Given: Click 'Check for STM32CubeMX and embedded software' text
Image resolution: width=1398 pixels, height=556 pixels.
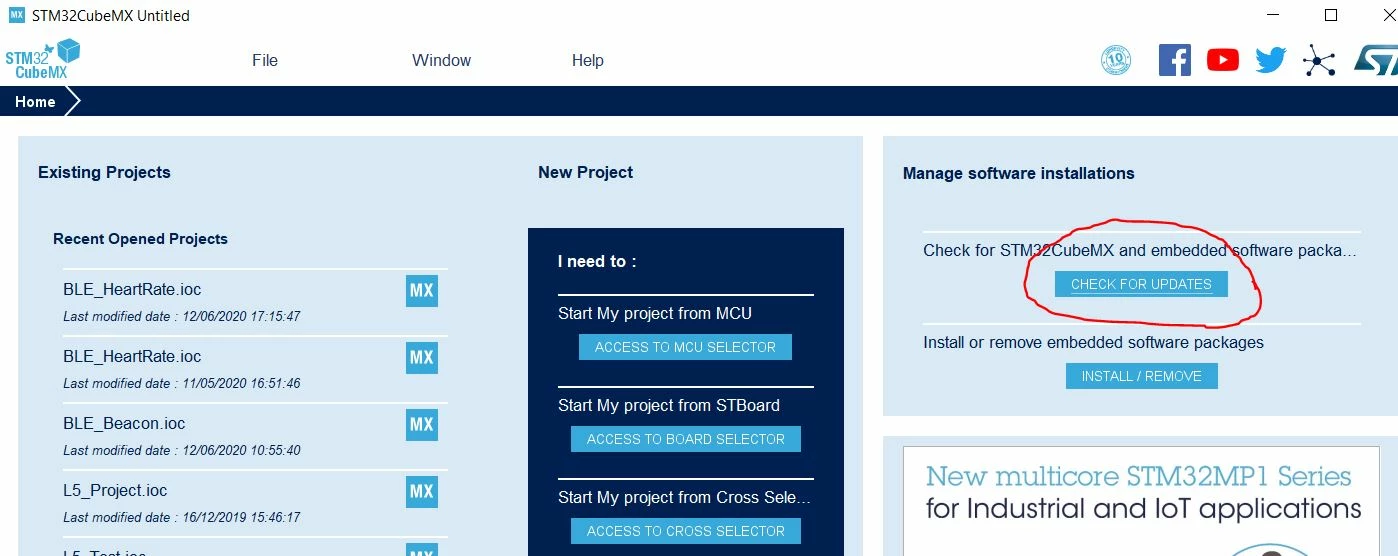Looking at the screenshot, I should [x=1141, y=250].
